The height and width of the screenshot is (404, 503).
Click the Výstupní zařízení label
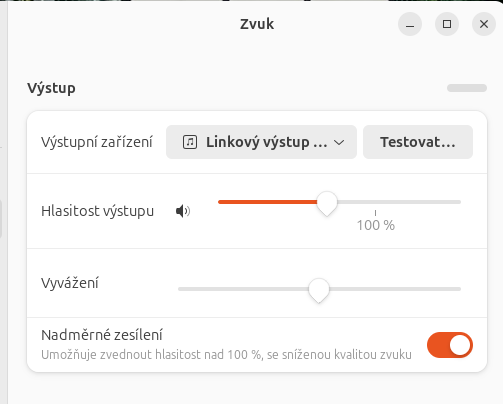tap(97, 142)
